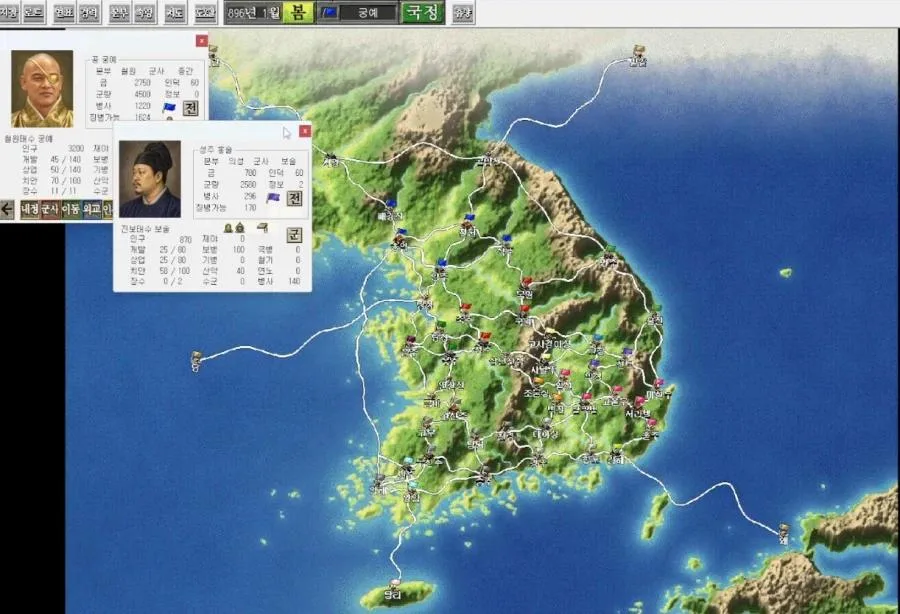Click the hammer icon in 보술 panel
Viewport: 900px width, 614px height.
263,228
